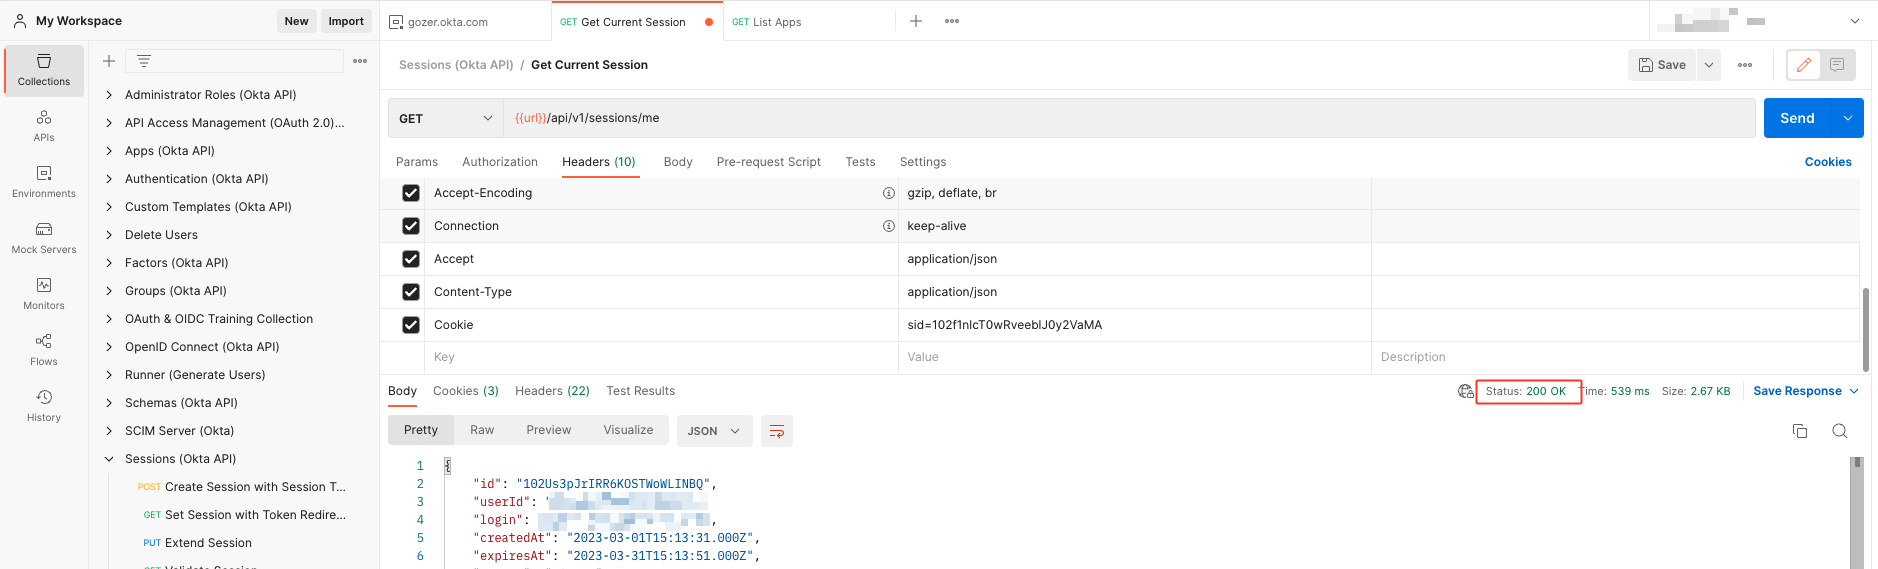Viewport: 1878px width, 569px height.
Task: Click the New button
Action: [297, 21]
